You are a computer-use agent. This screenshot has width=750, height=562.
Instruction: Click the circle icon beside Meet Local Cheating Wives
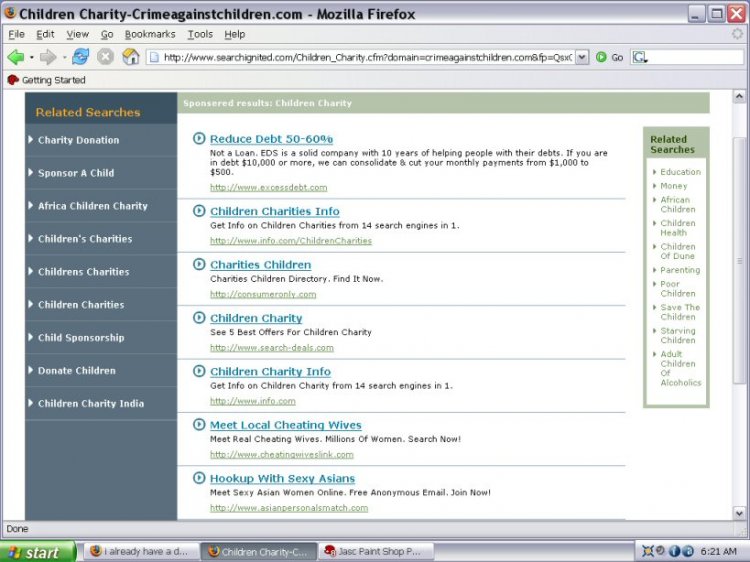[199, 424]
